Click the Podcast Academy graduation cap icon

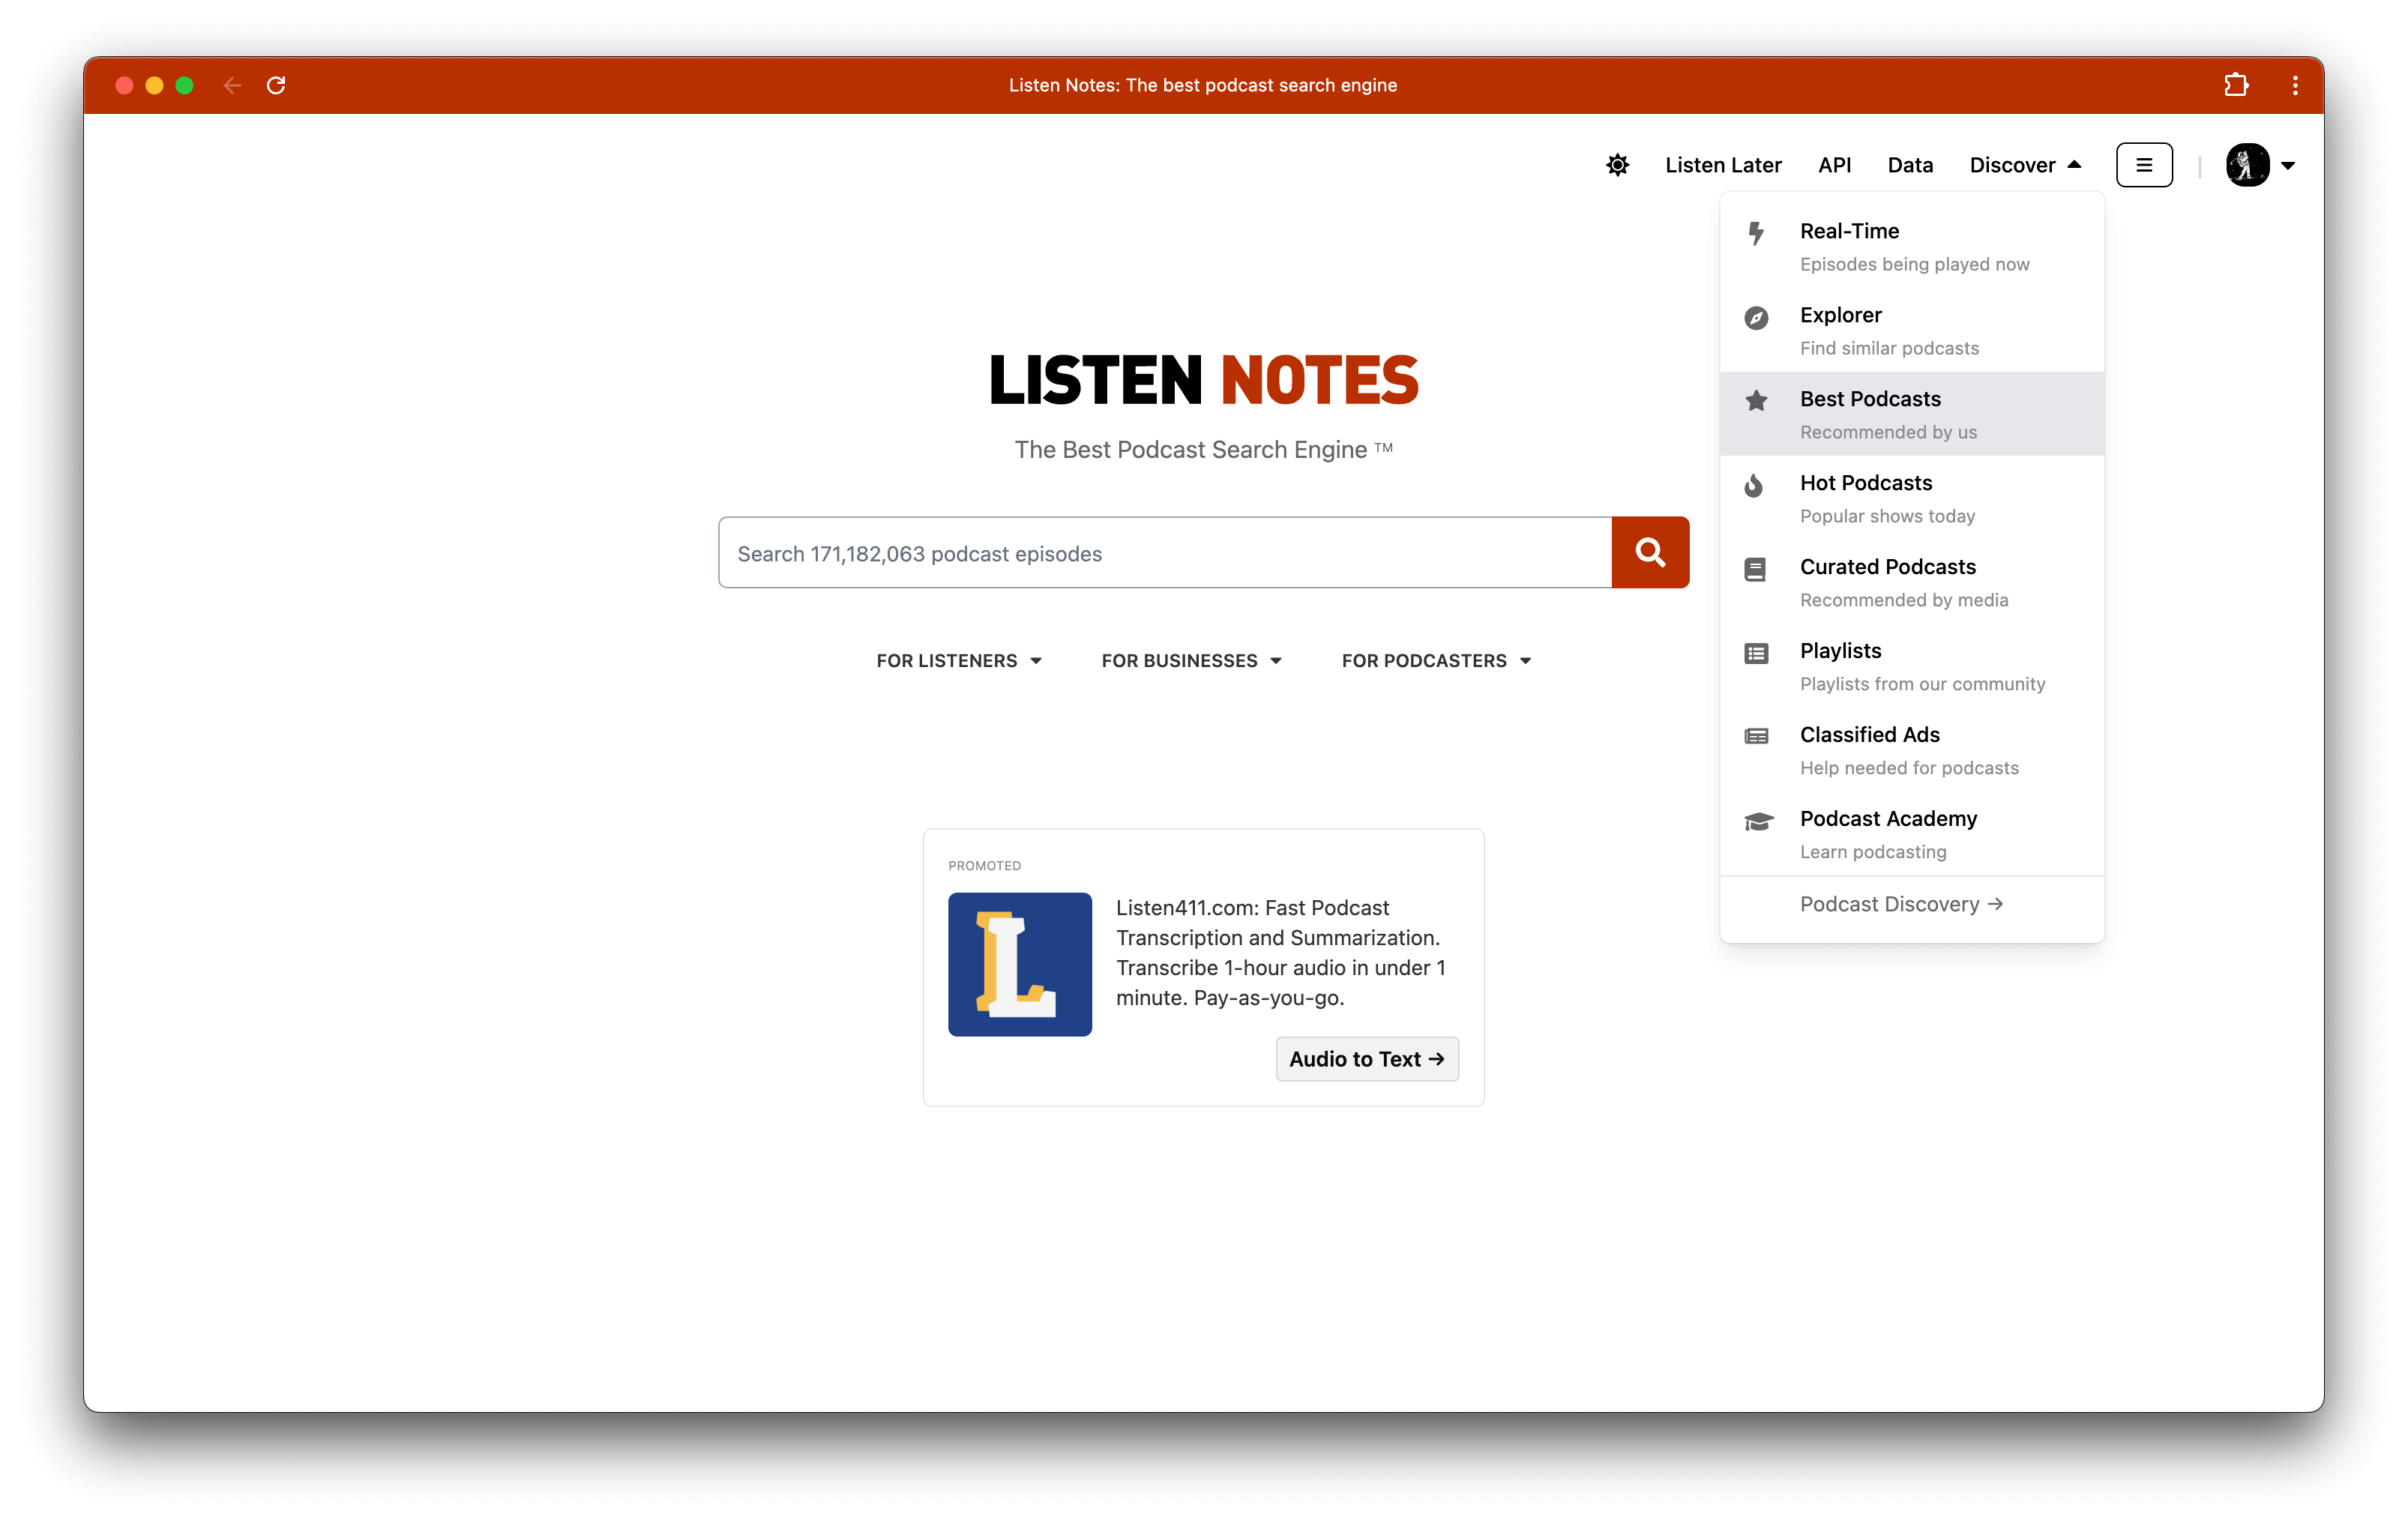click(1758, 822)
